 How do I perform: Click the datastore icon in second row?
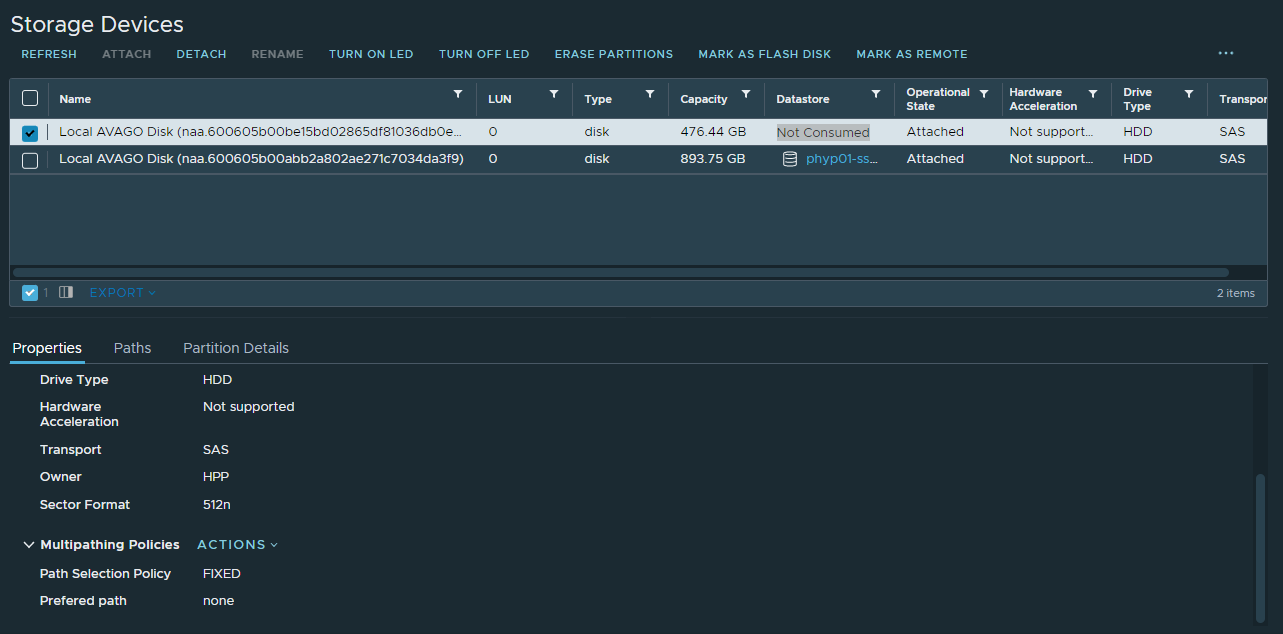tap(789, 159)
